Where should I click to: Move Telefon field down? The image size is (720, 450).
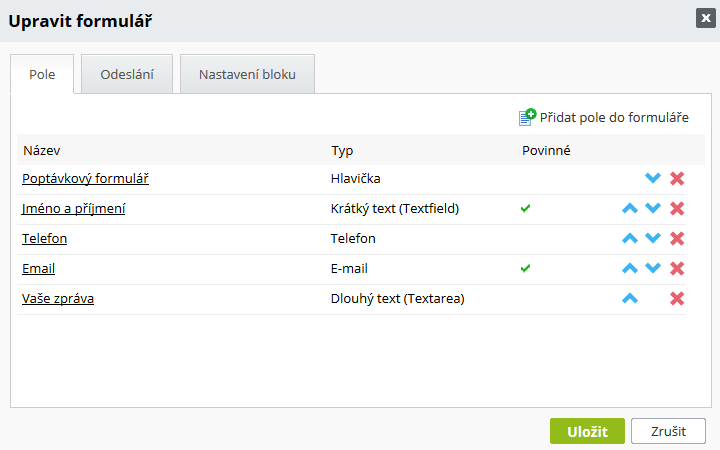(x=652, y=238)
